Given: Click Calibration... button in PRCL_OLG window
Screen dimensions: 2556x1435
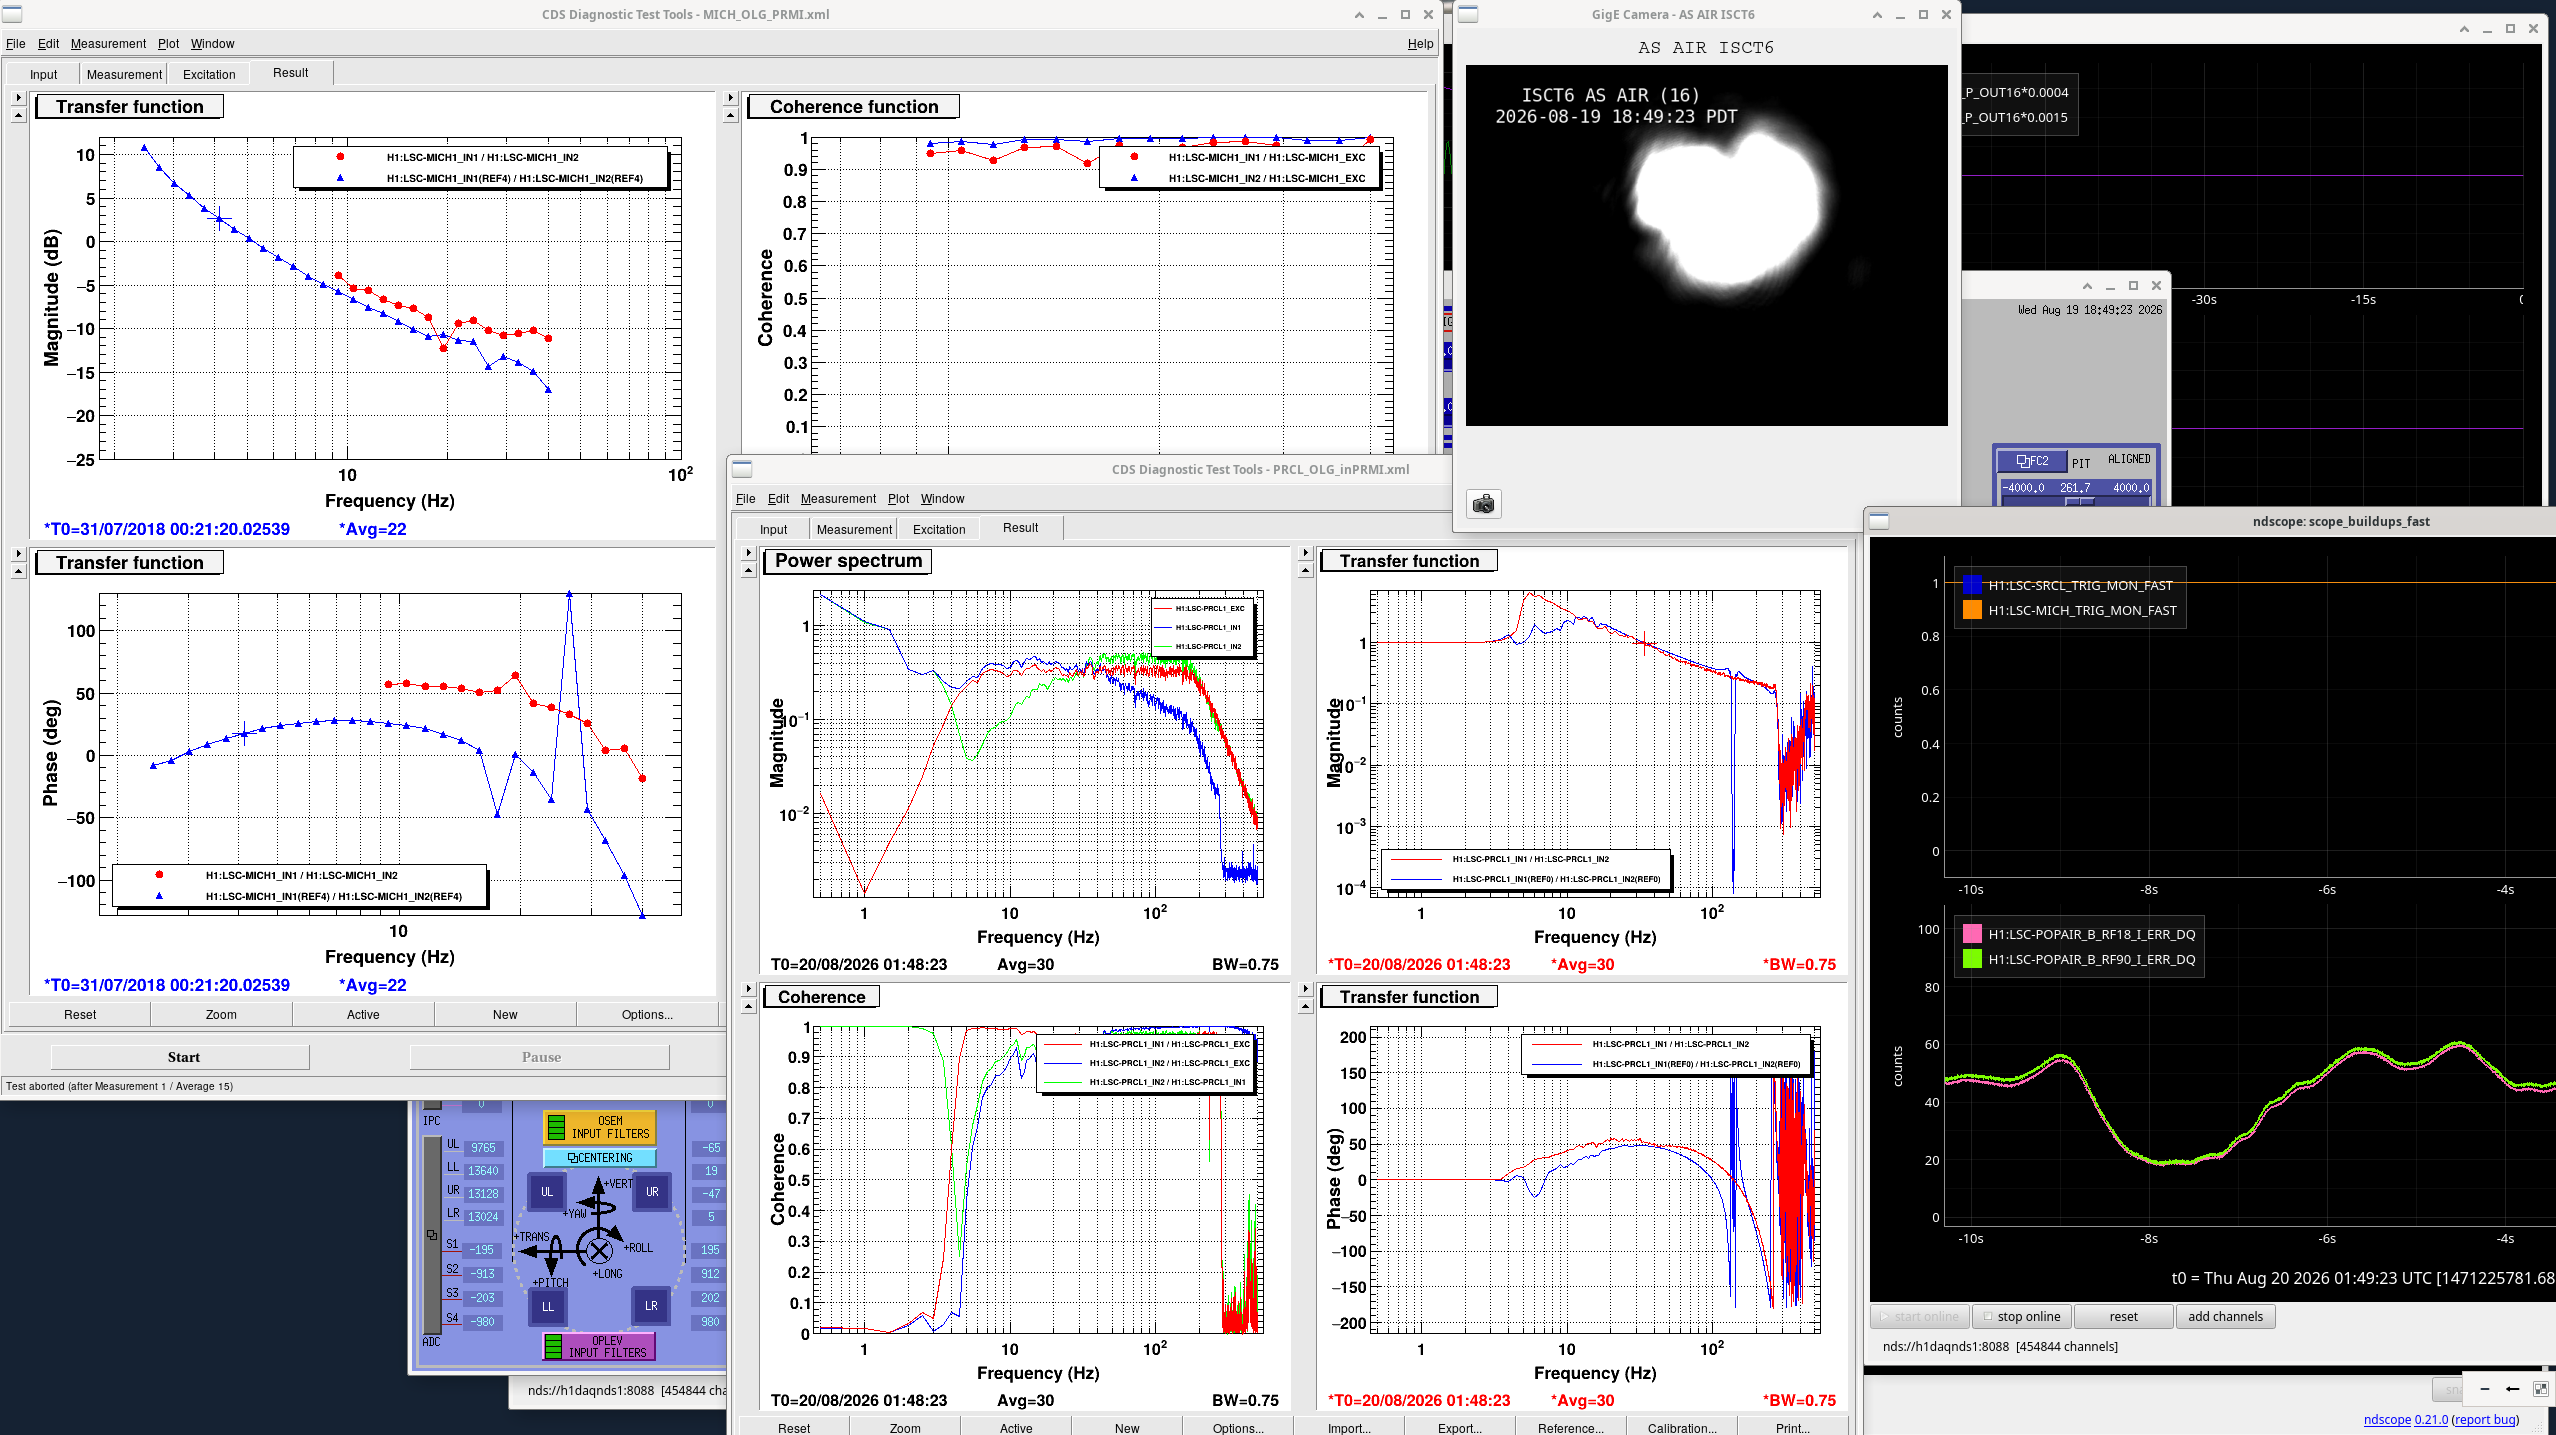Looking at the screenshot, I should tap(1682, 1427).
